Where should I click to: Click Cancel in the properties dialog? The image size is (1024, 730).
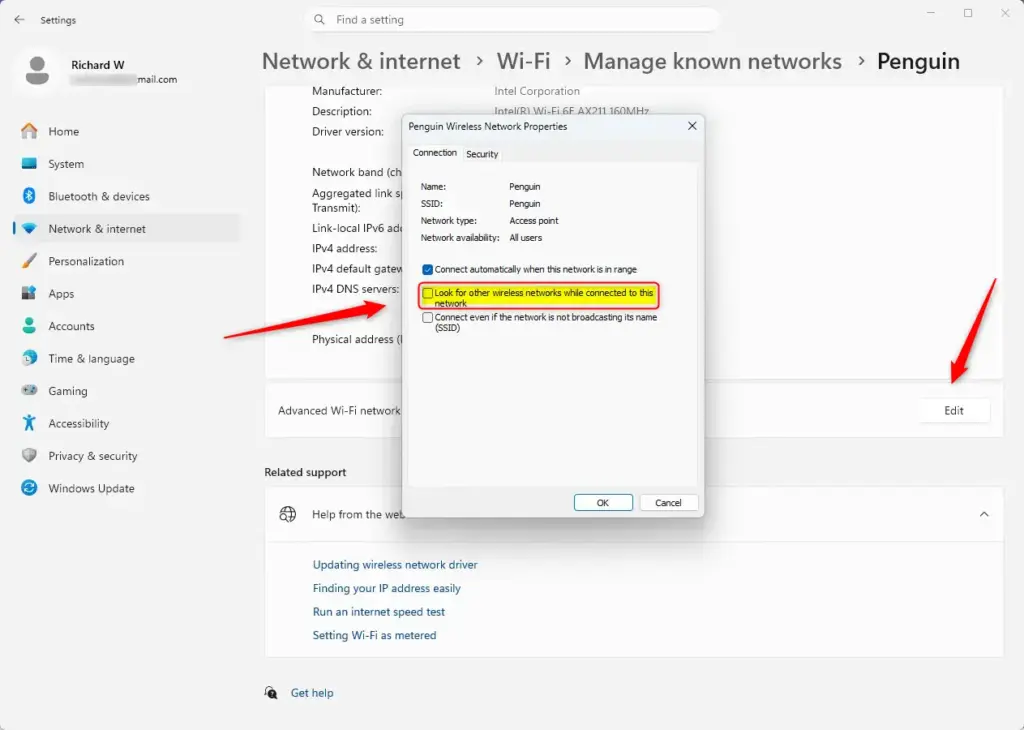pyautogui.click(x=668, y=503)
